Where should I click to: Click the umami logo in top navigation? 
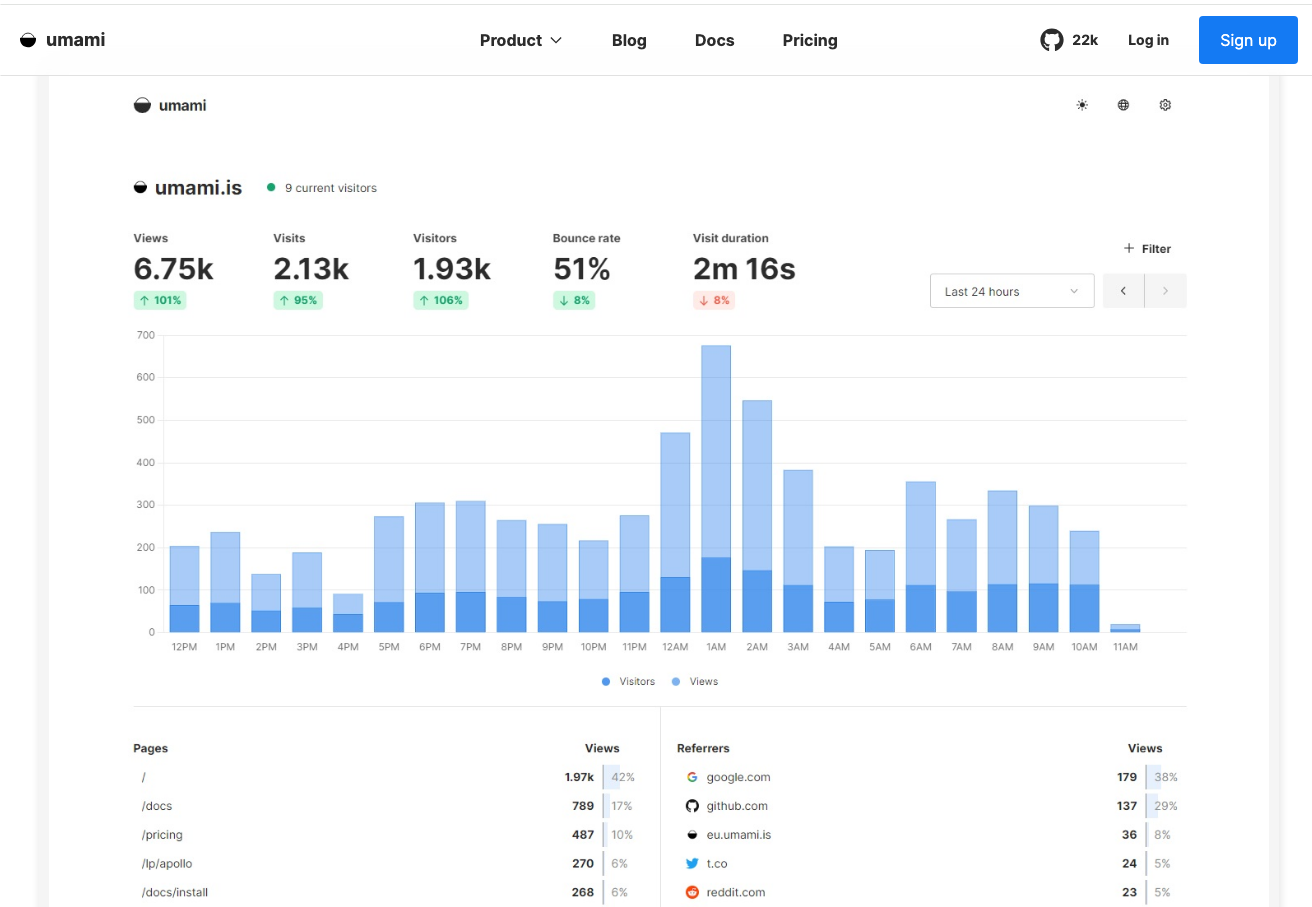pyautogui.click(x=62, y=40)
